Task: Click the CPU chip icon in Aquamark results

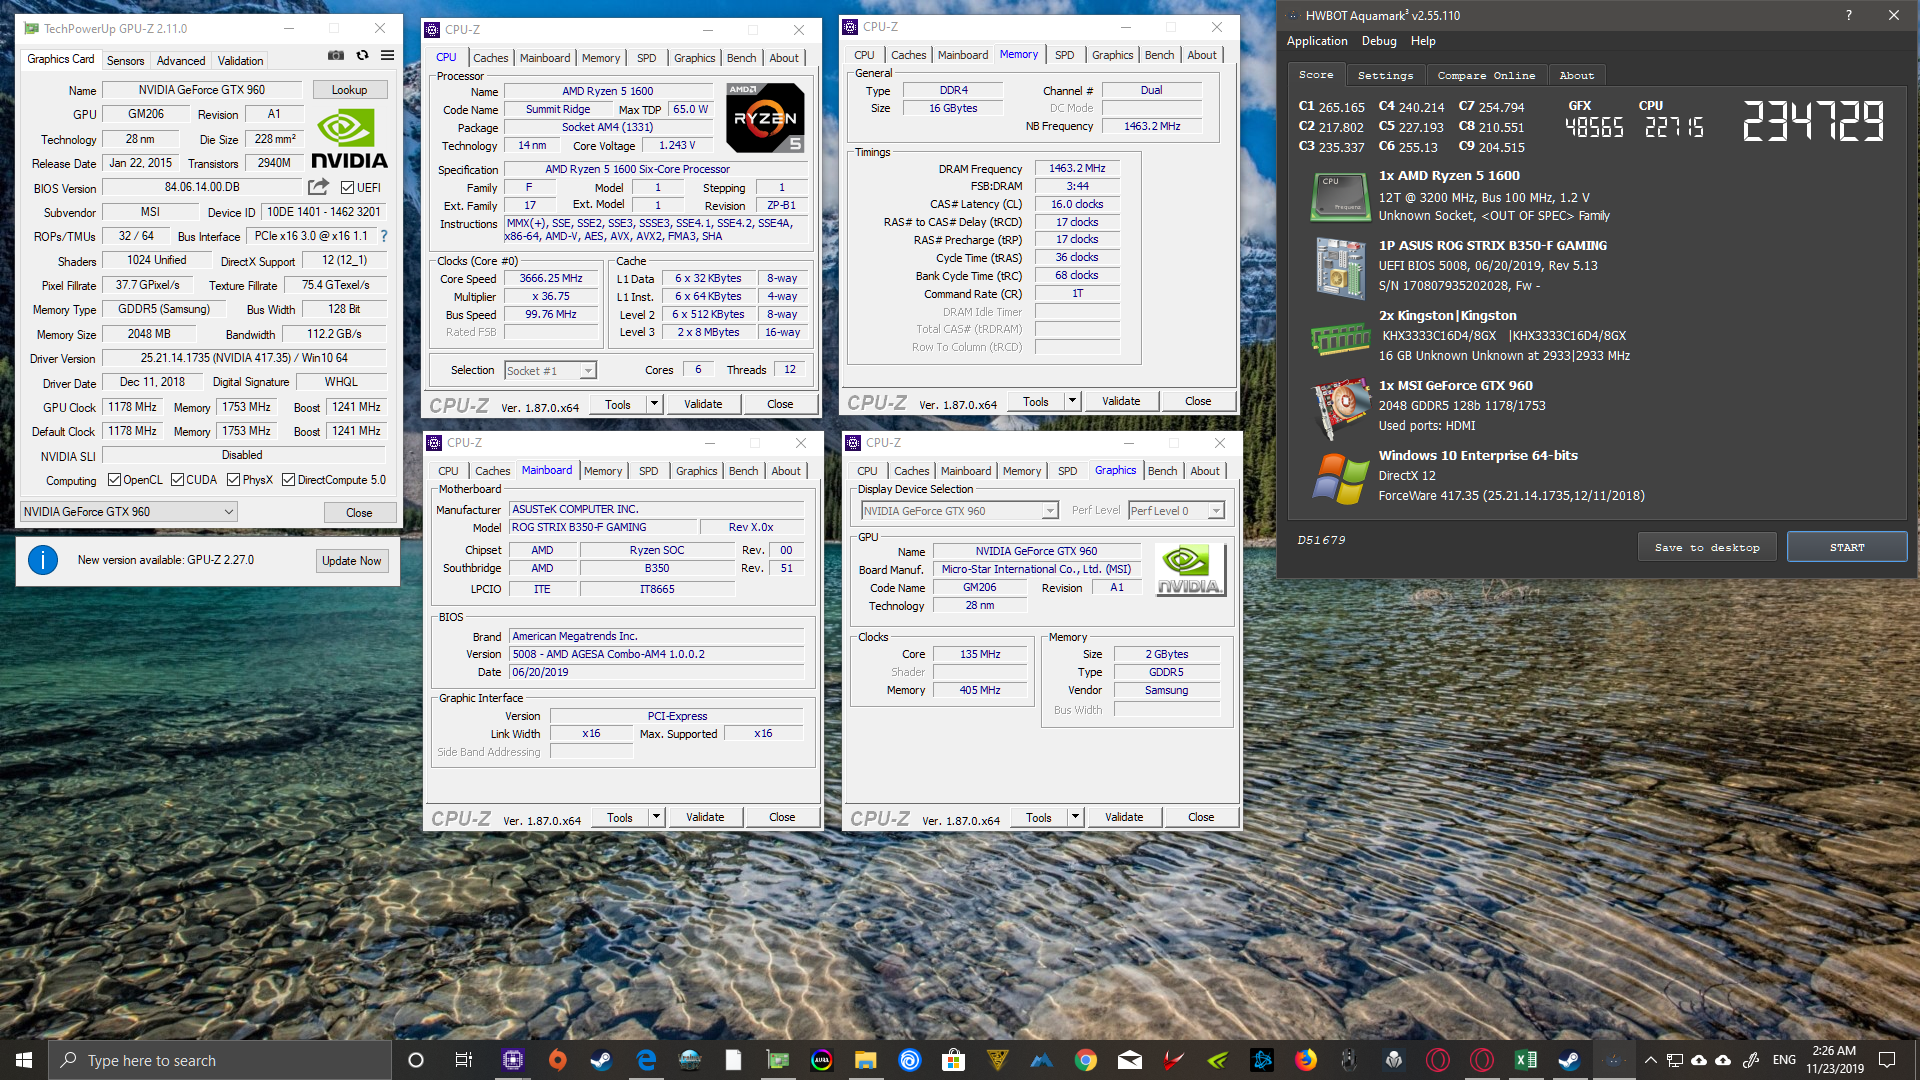Action: click(1340, 196)
